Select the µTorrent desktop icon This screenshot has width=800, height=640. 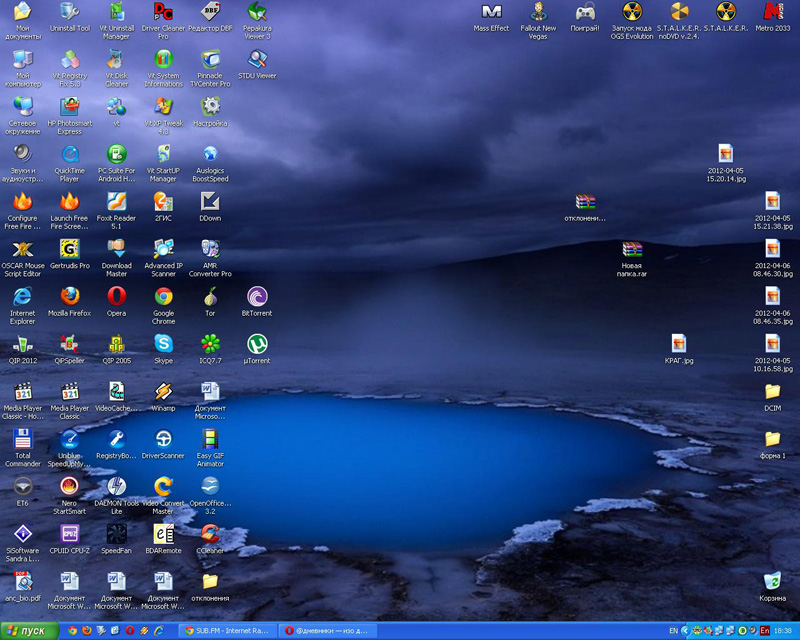click(257, 349)
